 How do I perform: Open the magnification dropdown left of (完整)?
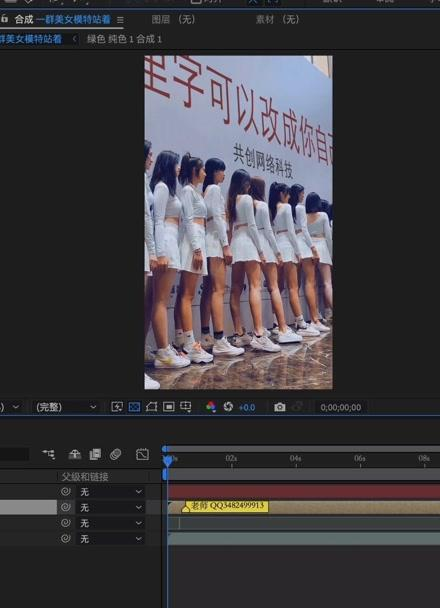(x=10, y=407)
